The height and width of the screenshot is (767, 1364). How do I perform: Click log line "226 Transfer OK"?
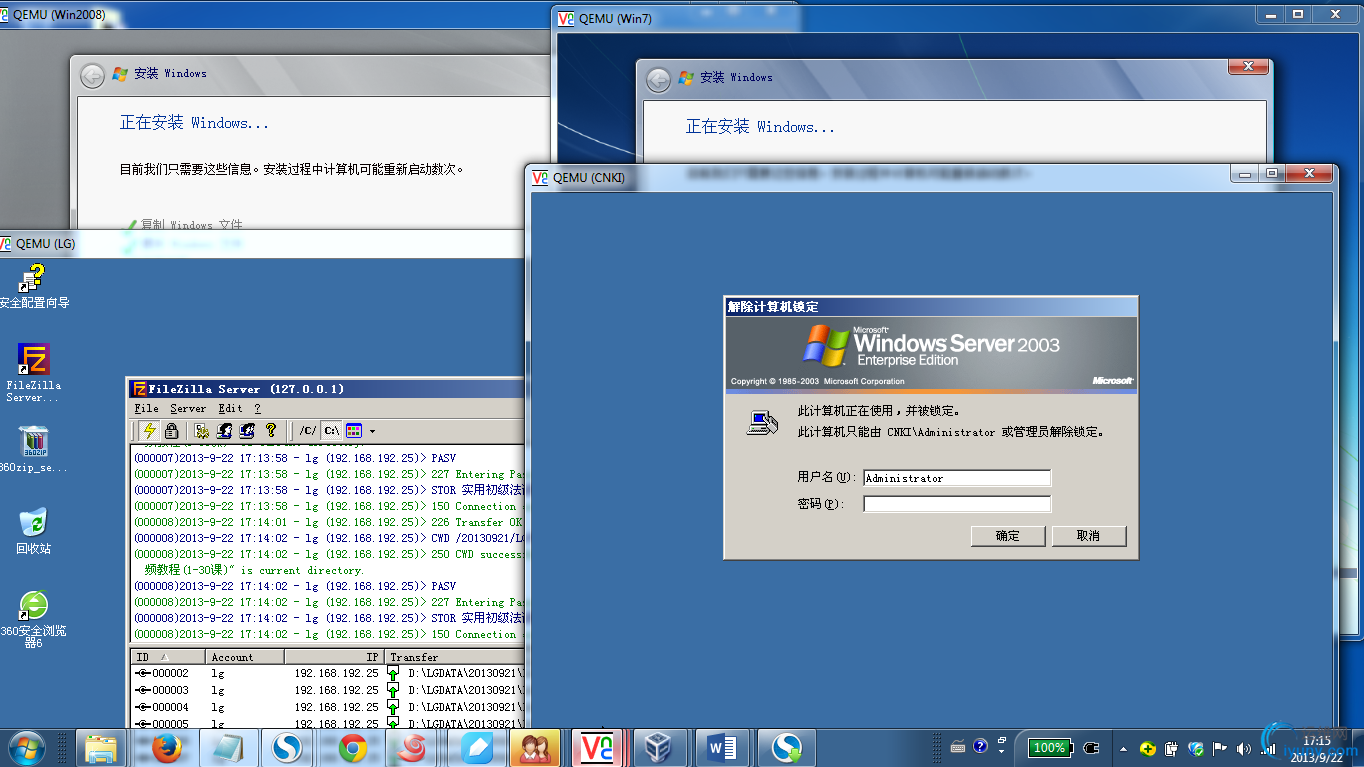(329, 522)
